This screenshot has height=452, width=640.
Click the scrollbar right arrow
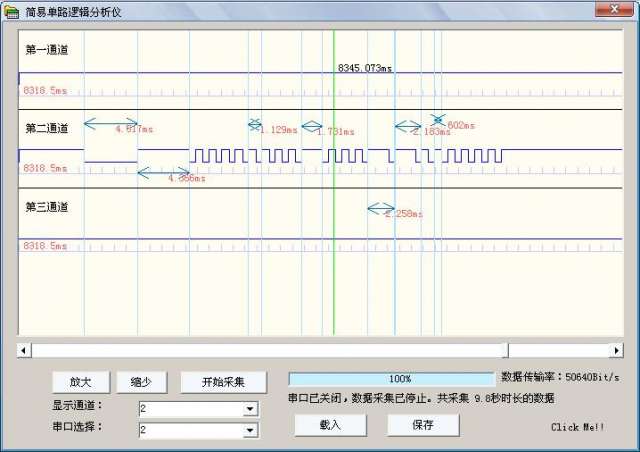click(x=616, y=350)
